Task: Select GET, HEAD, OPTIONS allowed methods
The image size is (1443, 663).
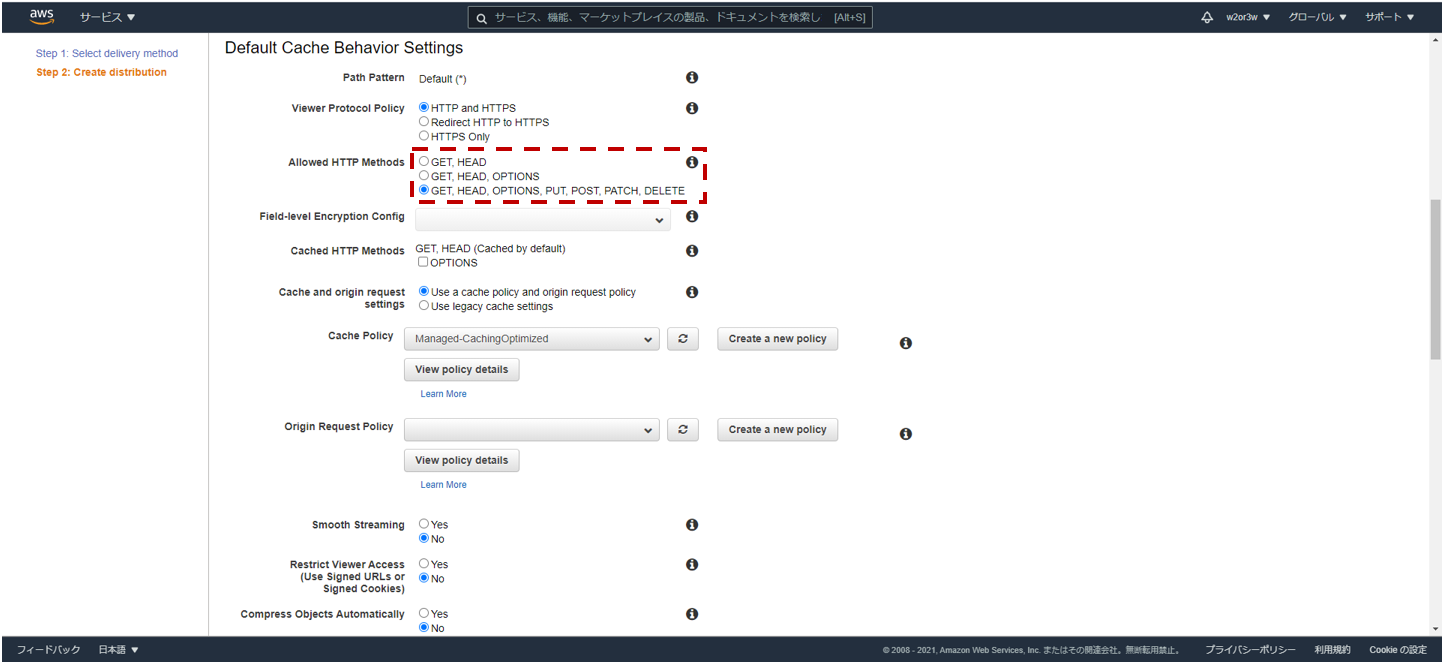Action: click(x=424, y=175)
